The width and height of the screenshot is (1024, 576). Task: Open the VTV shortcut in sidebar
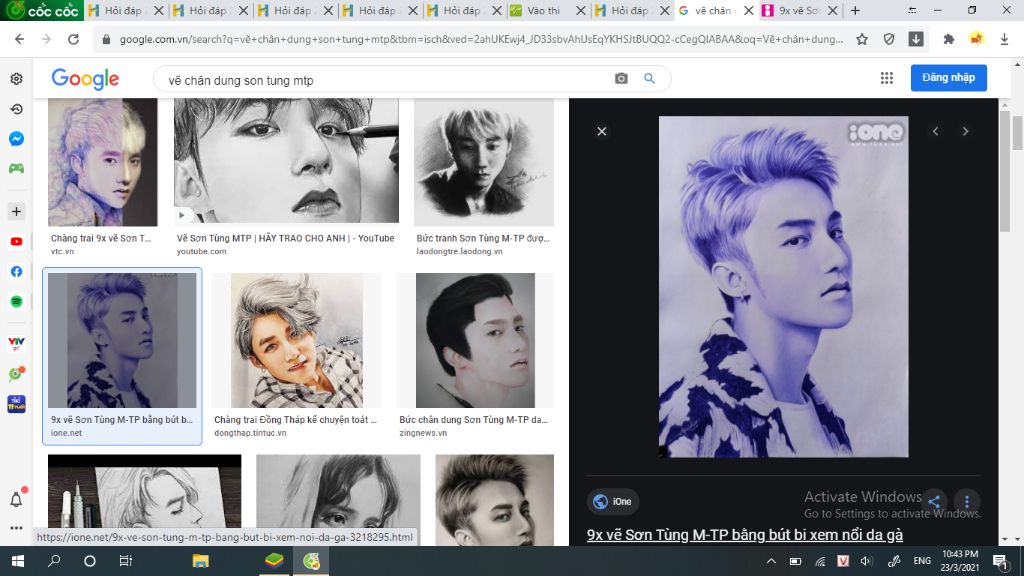point(16,343)
